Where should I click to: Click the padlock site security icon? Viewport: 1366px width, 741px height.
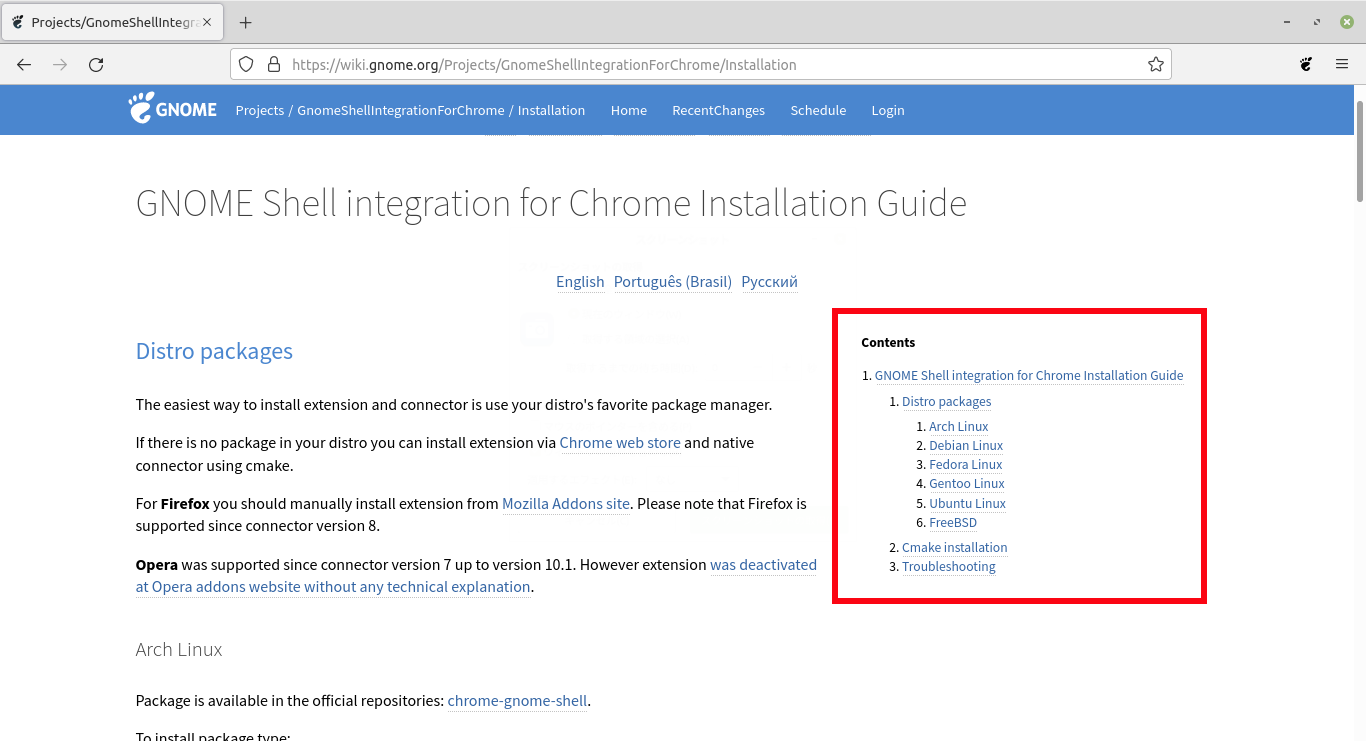click(273, 64)
